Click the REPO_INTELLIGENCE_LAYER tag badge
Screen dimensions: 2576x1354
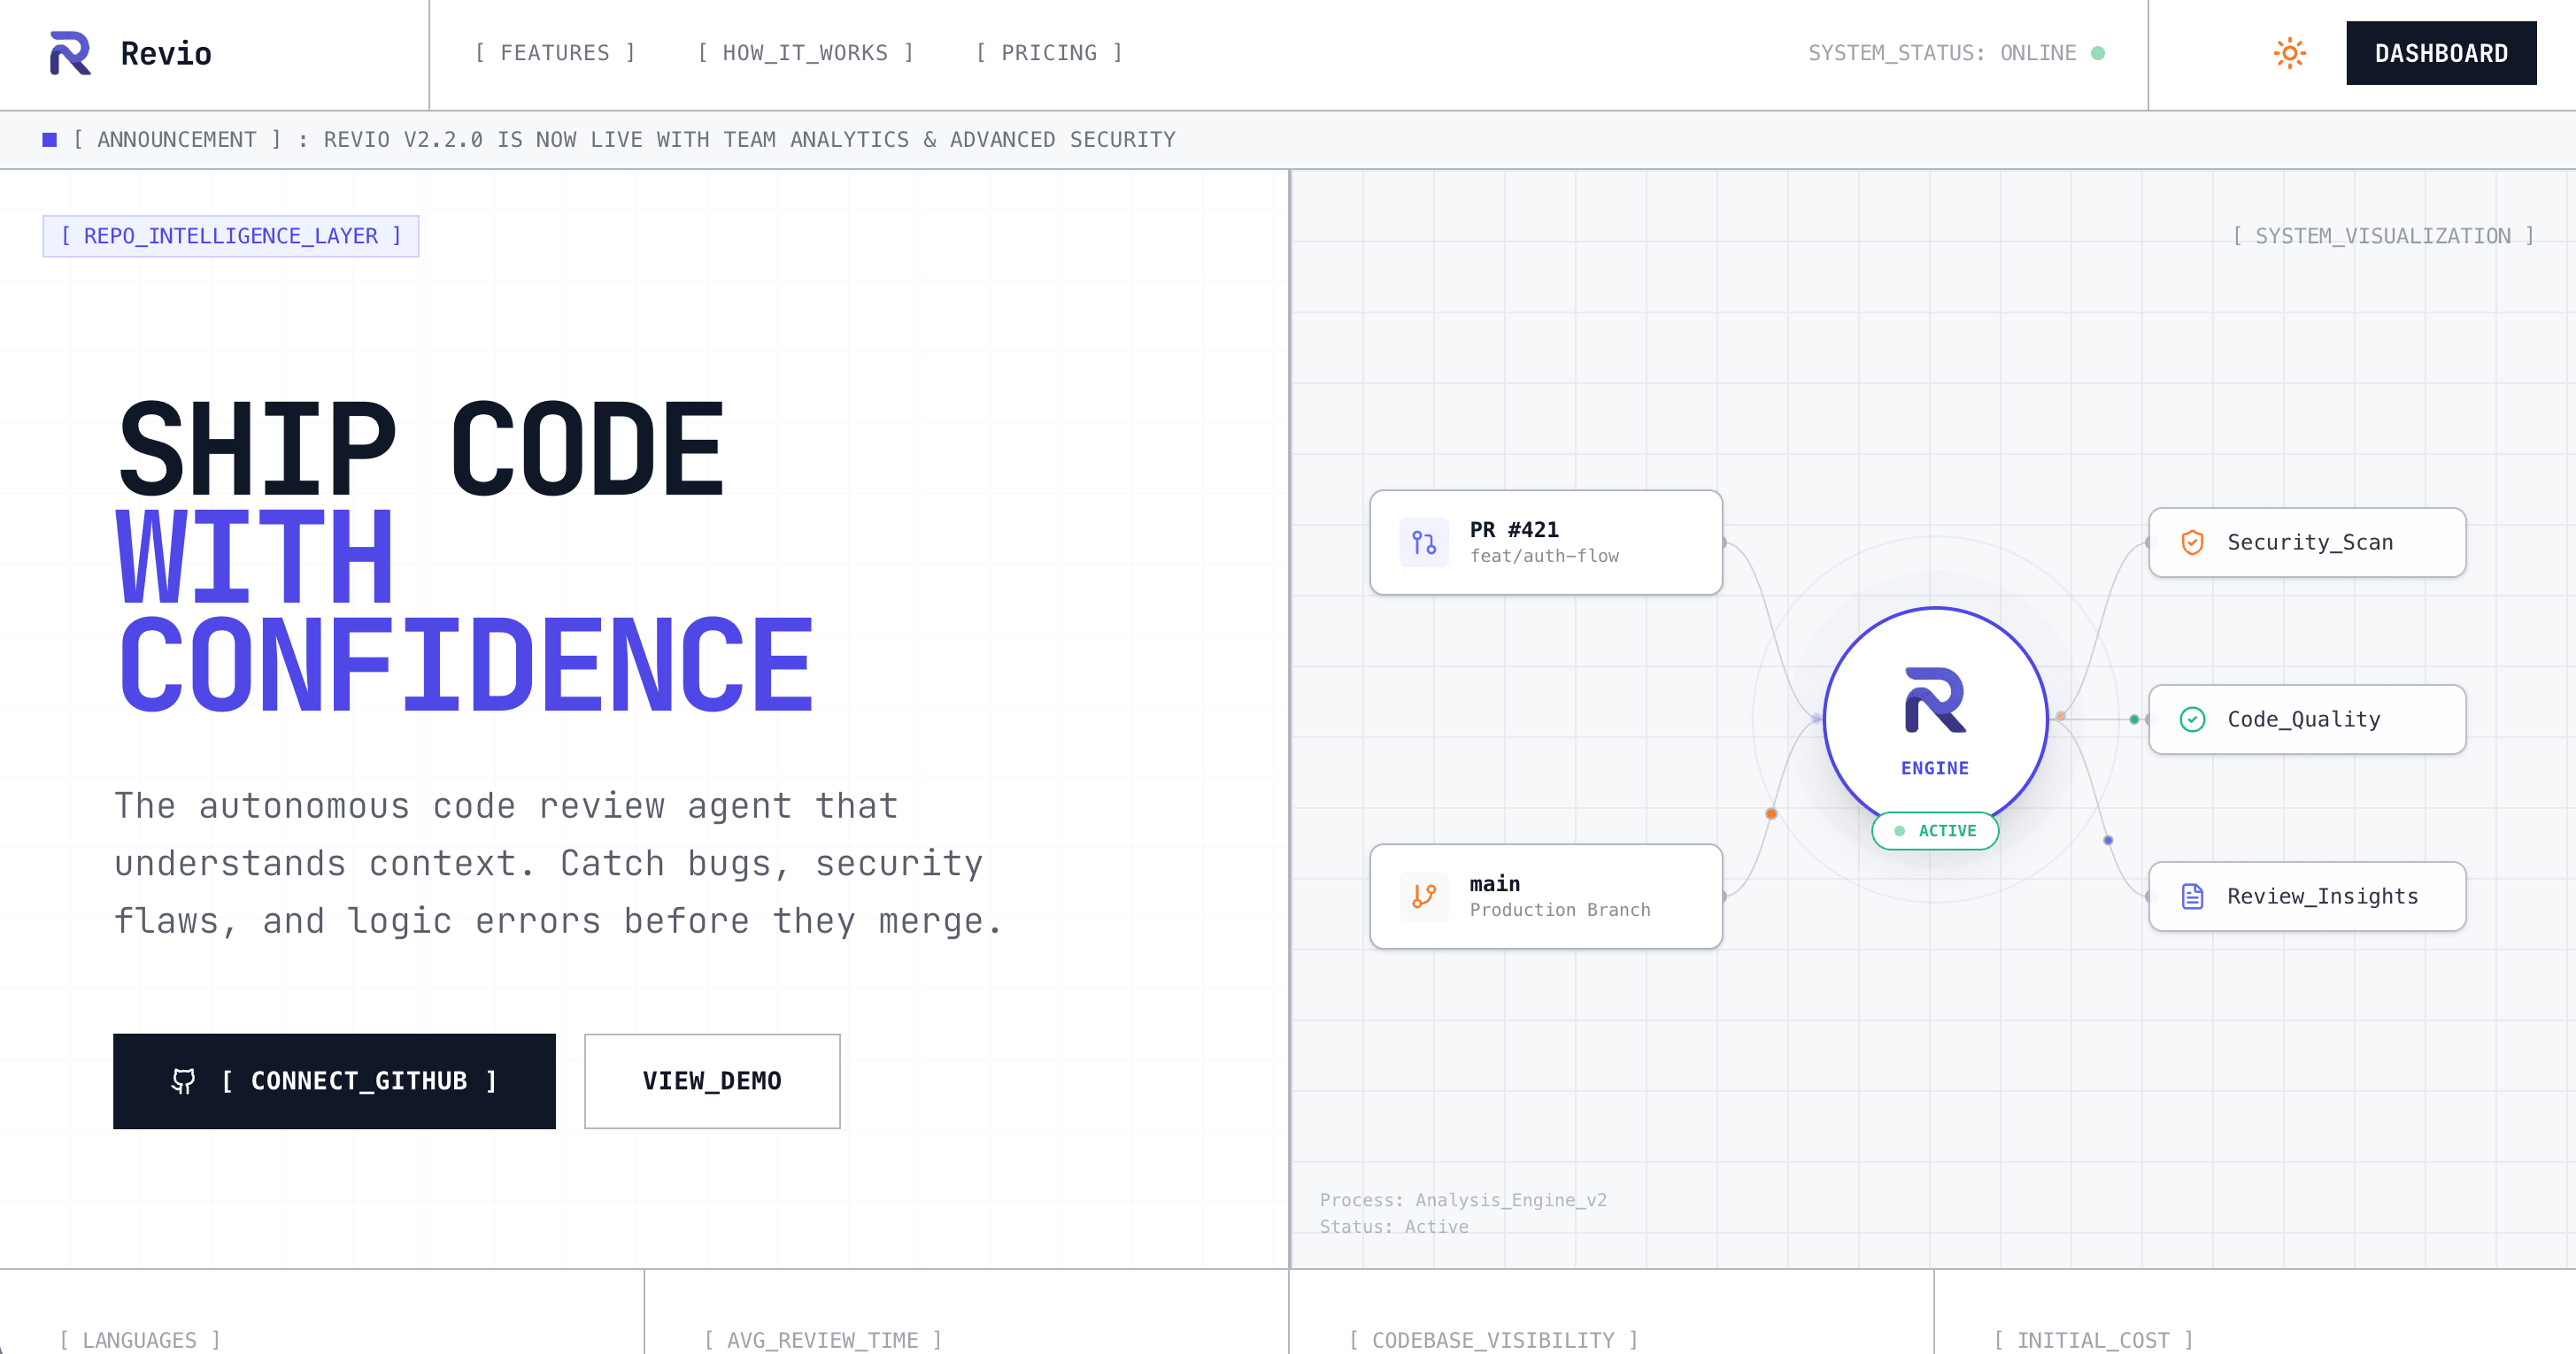click(x=231, y=236)
